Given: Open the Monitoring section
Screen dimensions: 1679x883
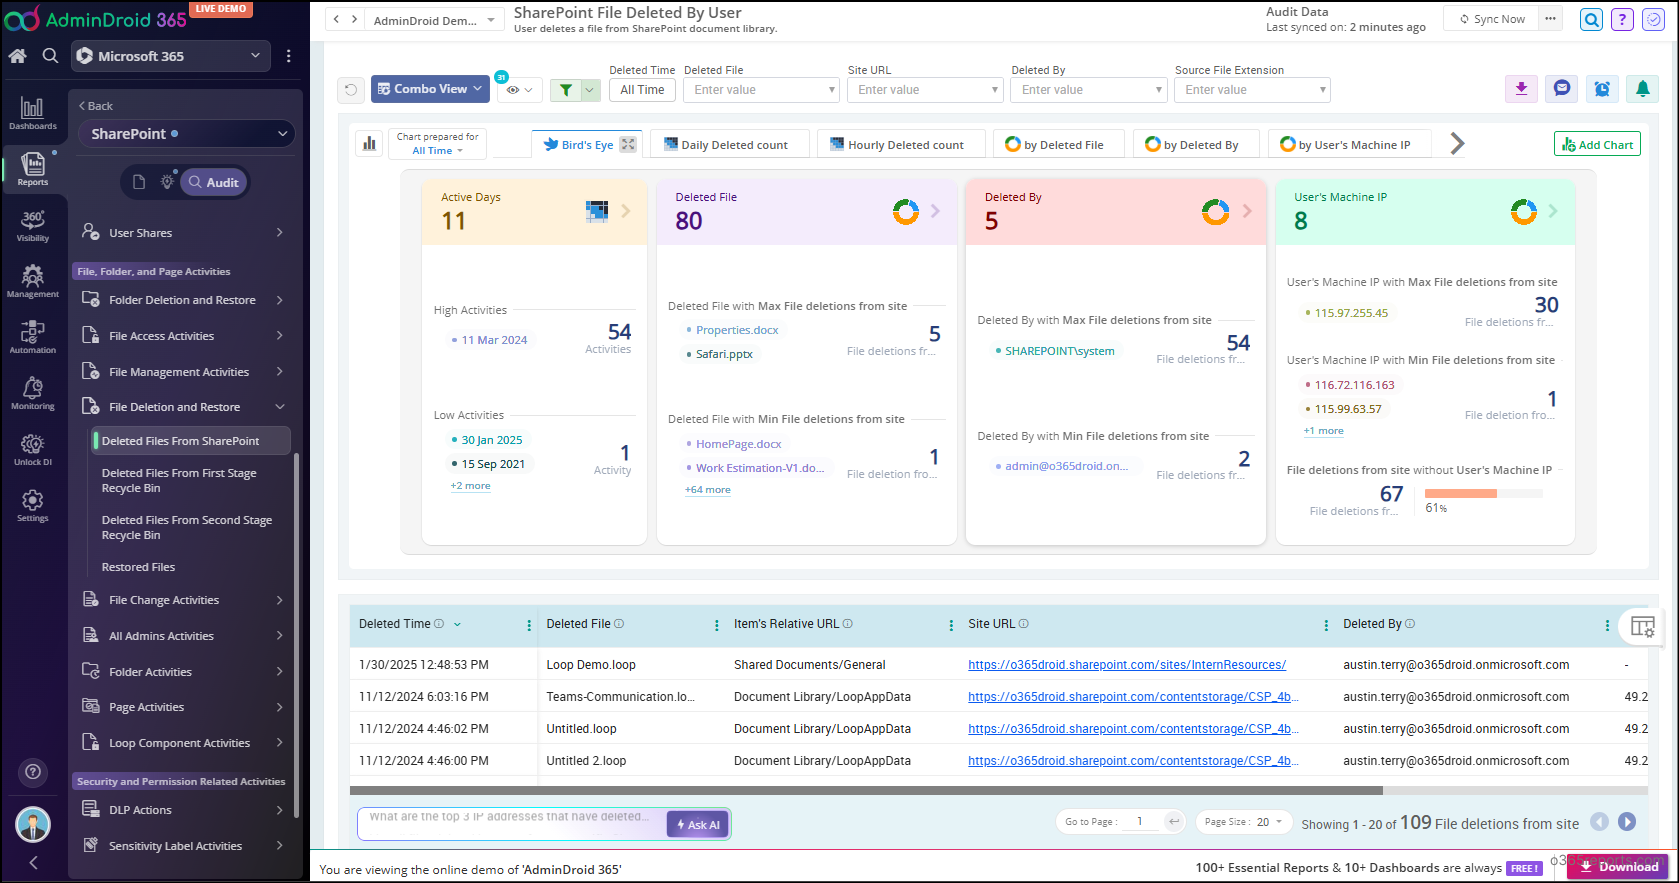Looking at the screenshot, I should tap(33, 393).
